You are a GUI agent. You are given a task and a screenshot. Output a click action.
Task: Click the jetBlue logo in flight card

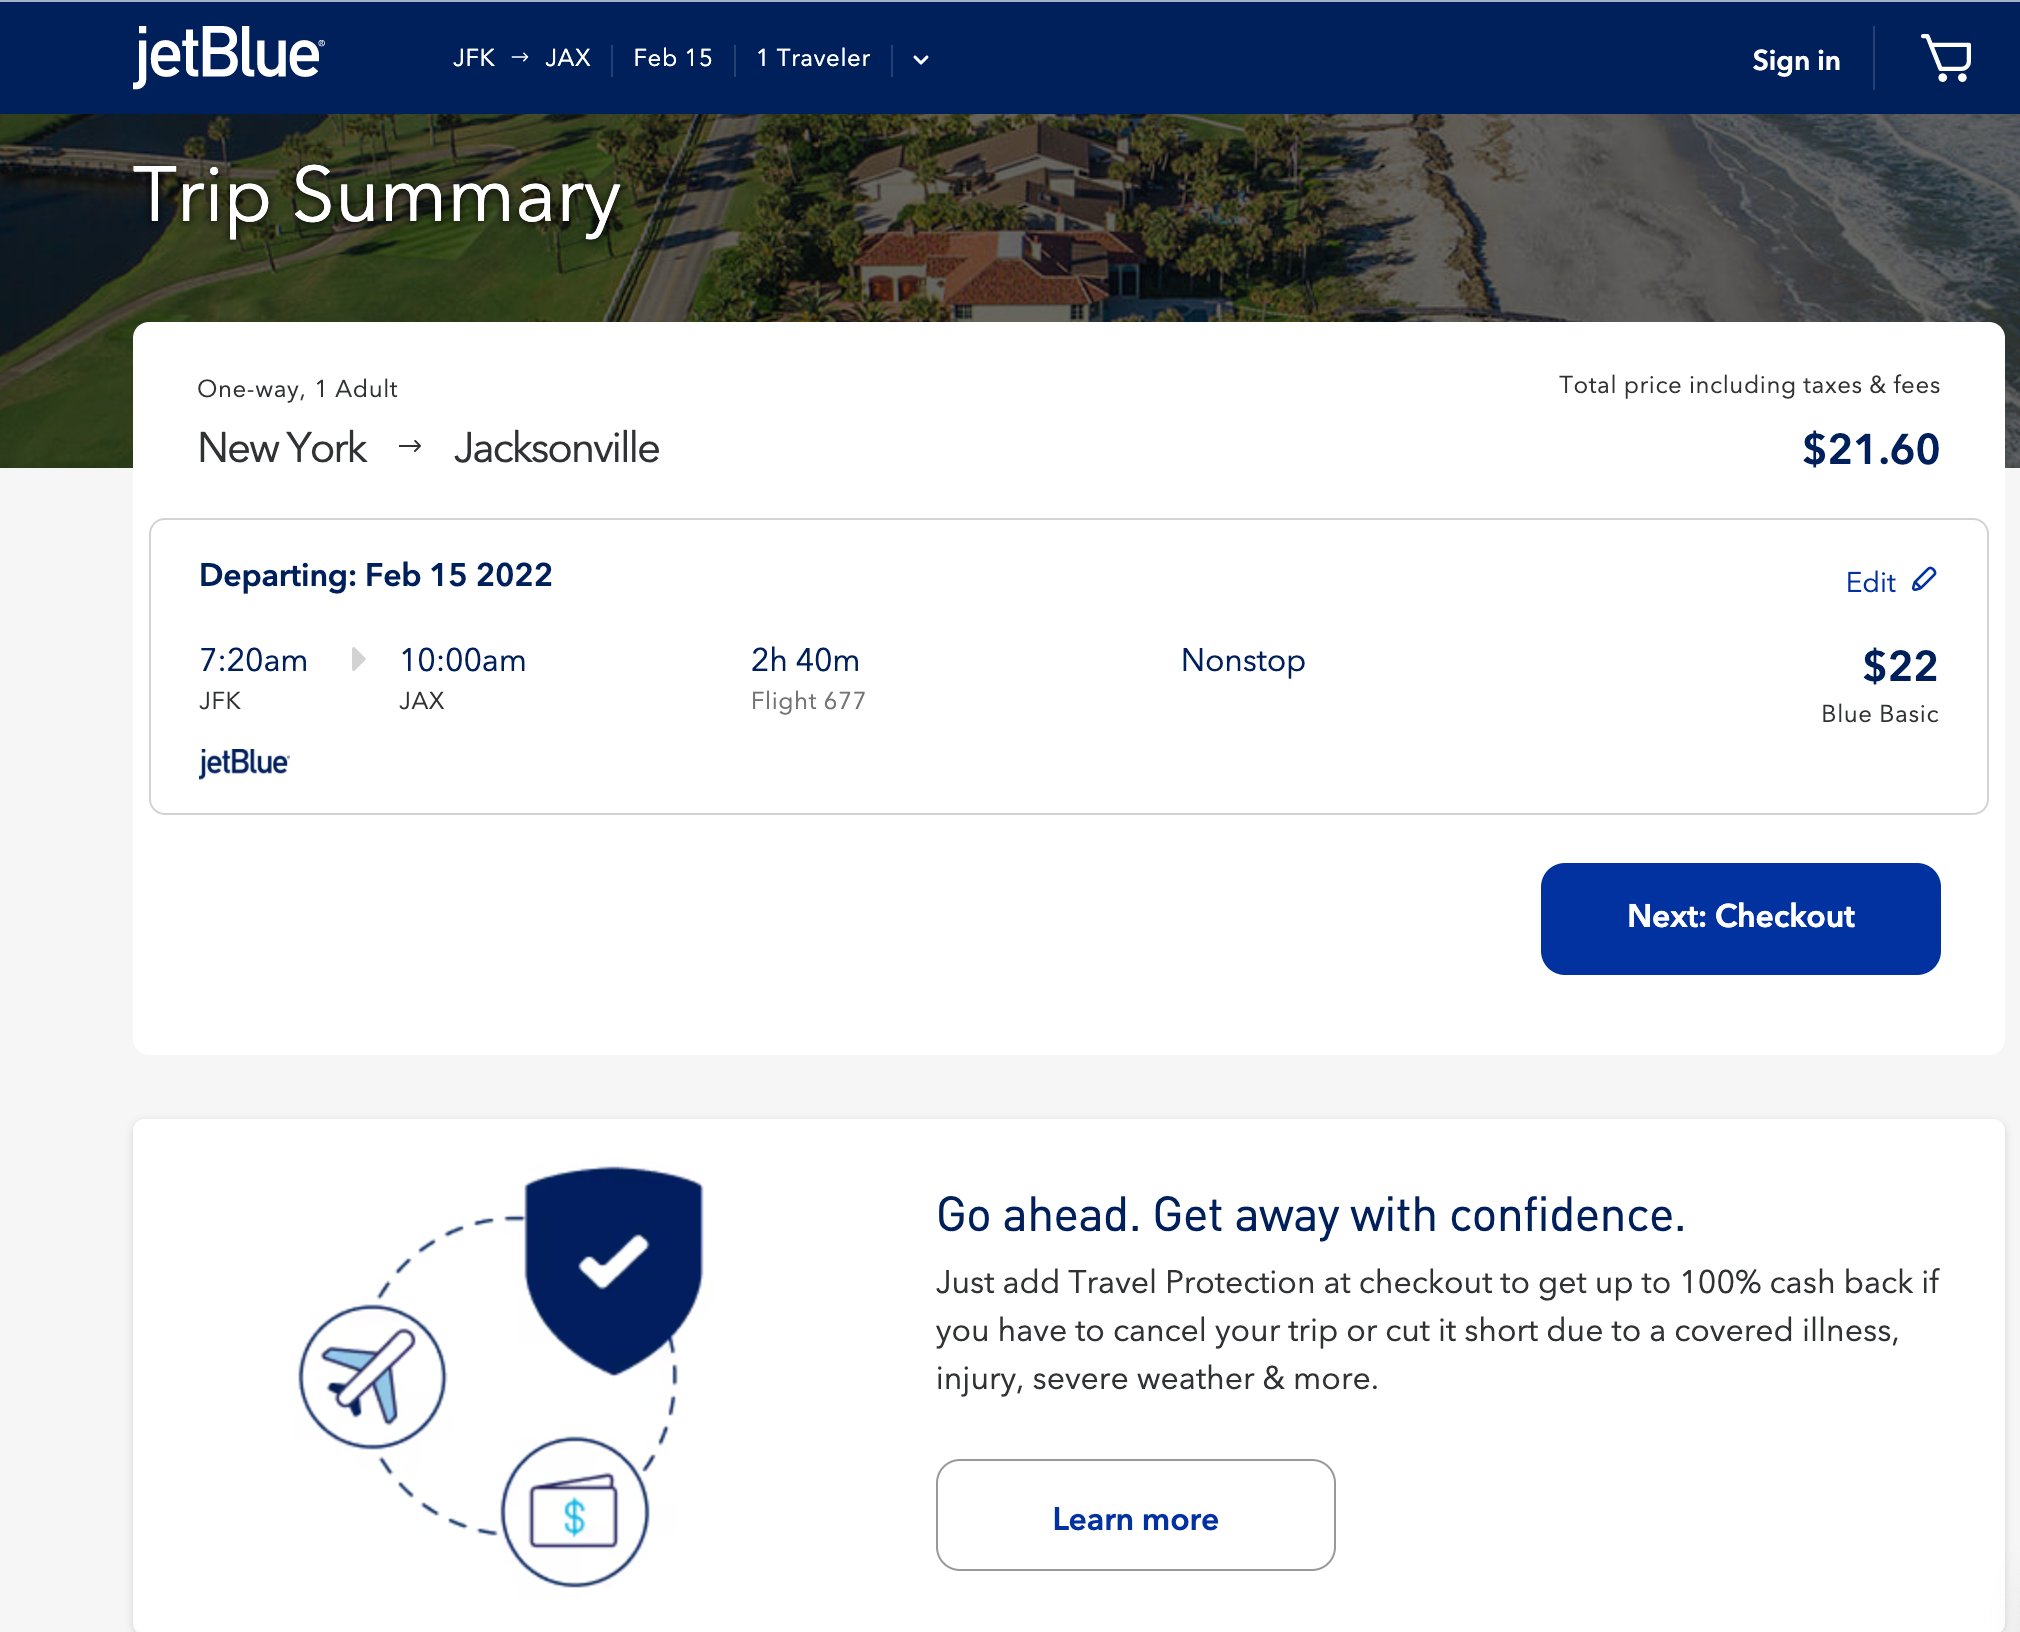243,762
